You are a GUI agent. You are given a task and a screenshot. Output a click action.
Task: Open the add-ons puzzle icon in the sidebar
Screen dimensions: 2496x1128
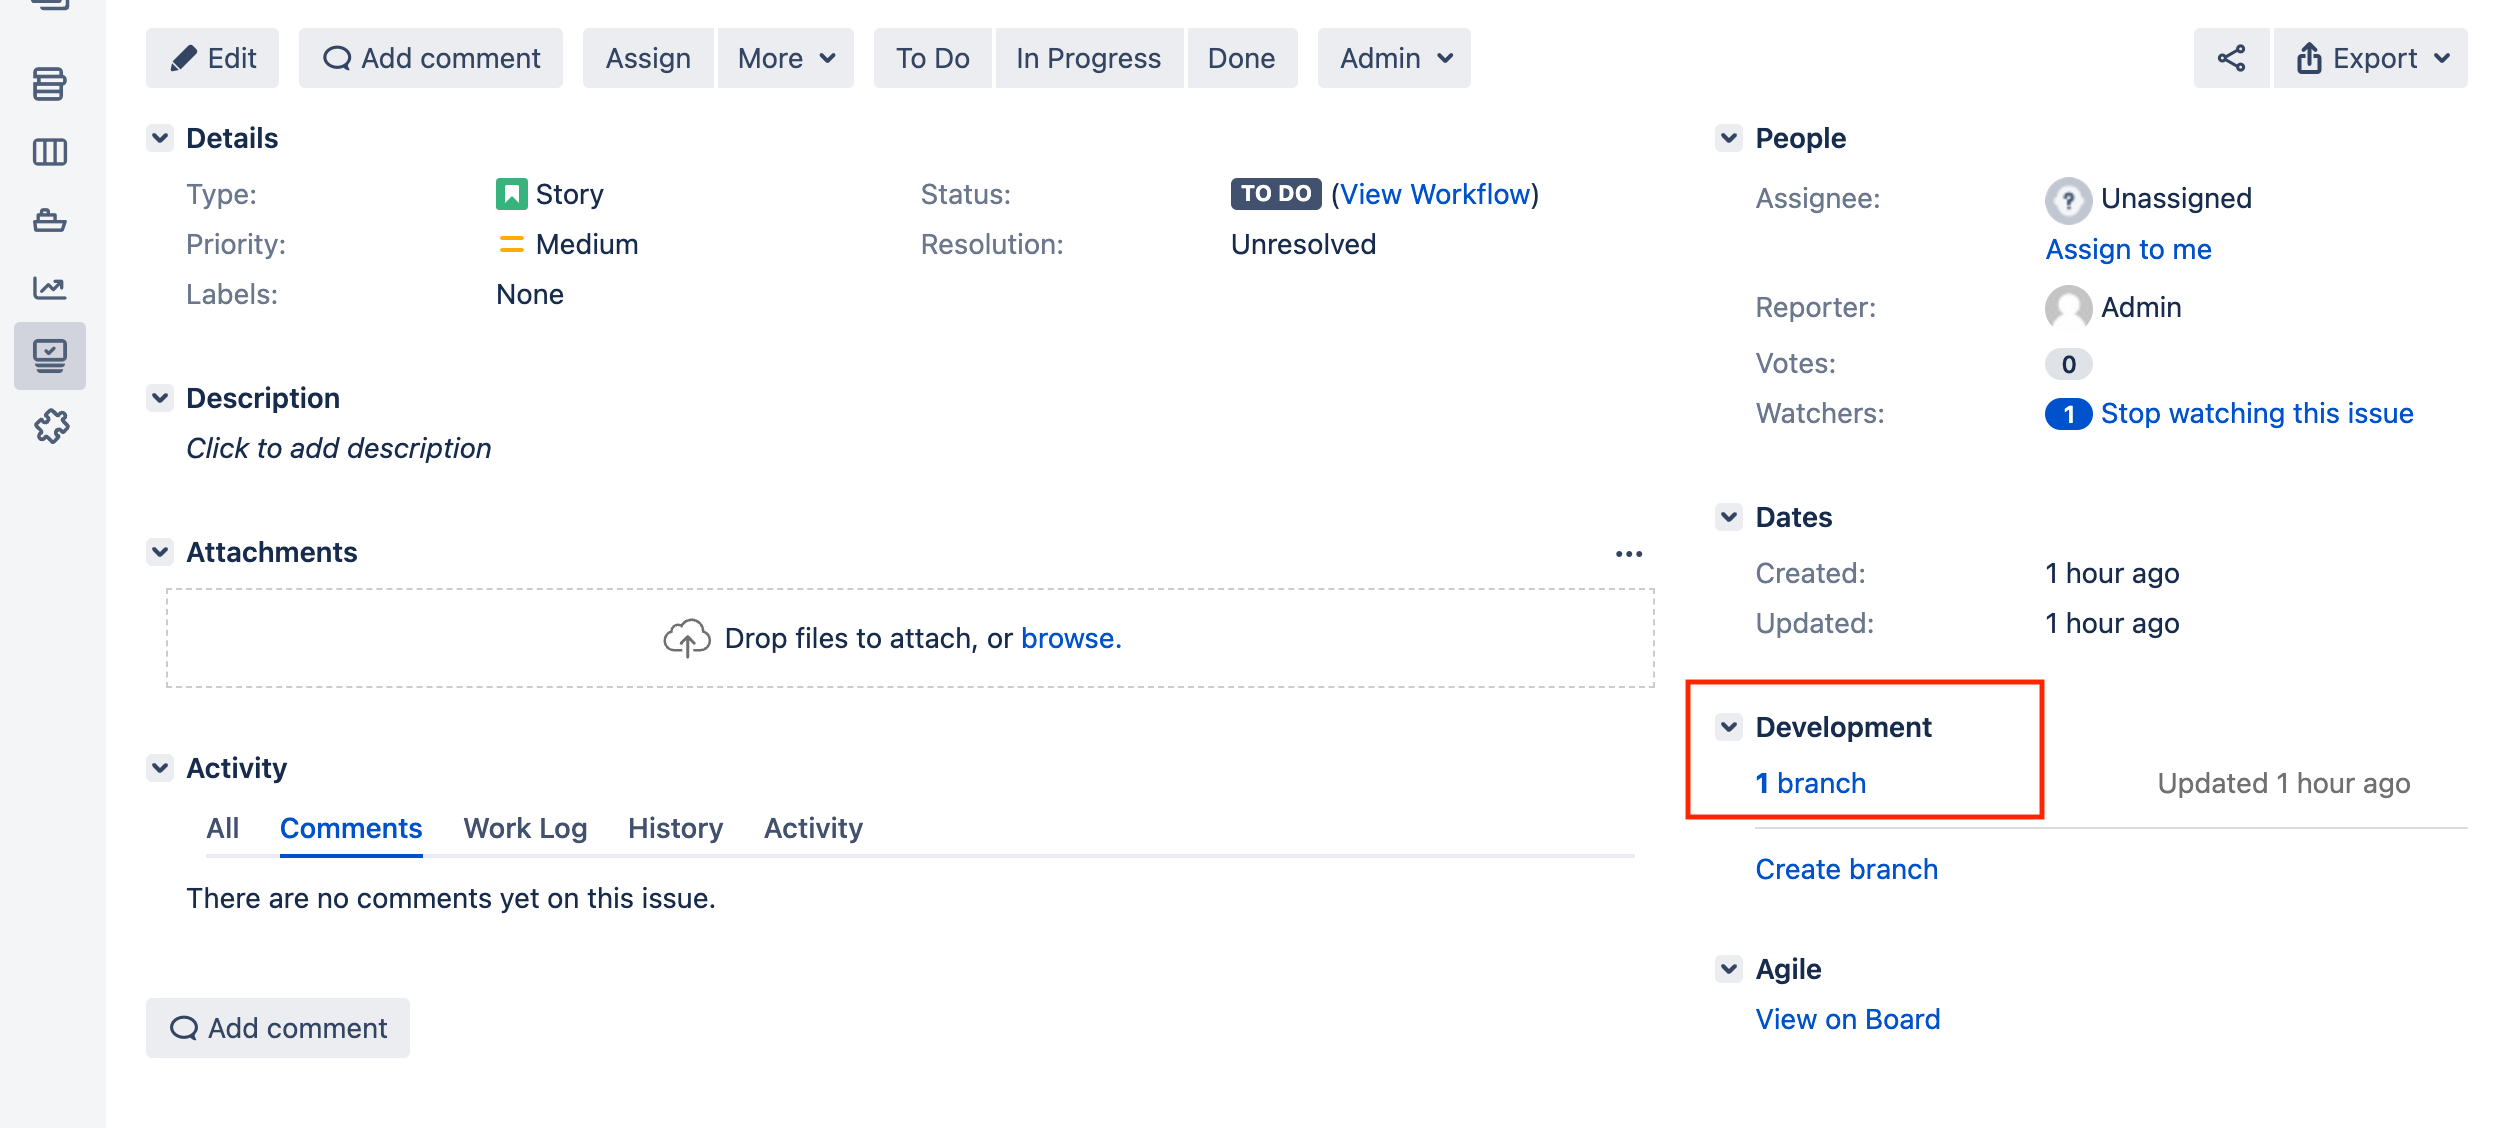click(x=51, y=426)
